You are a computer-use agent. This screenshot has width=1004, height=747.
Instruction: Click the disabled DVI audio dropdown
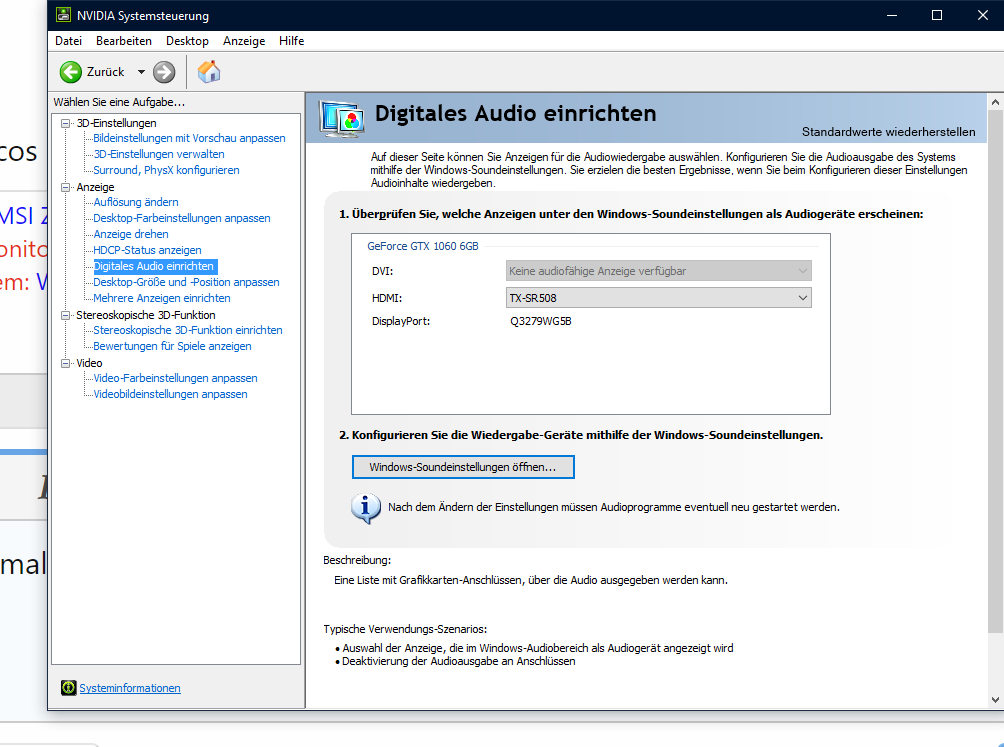coord(658,271)
